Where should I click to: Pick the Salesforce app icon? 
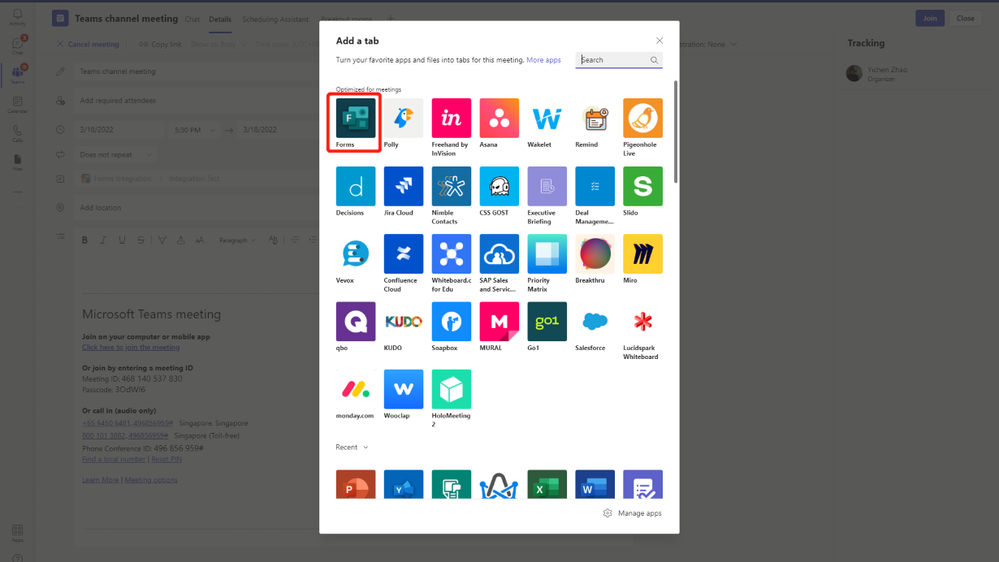coord(594,322)
